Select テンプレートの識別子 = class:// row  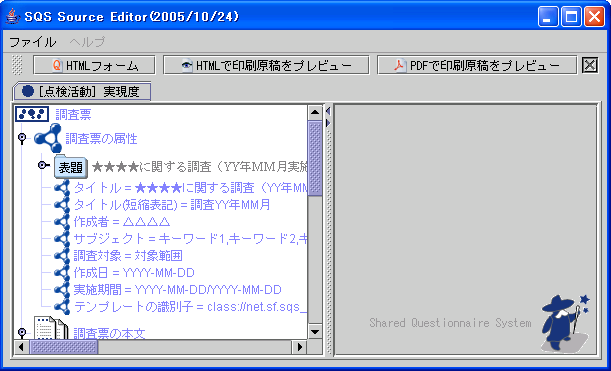tap(190, 307)
